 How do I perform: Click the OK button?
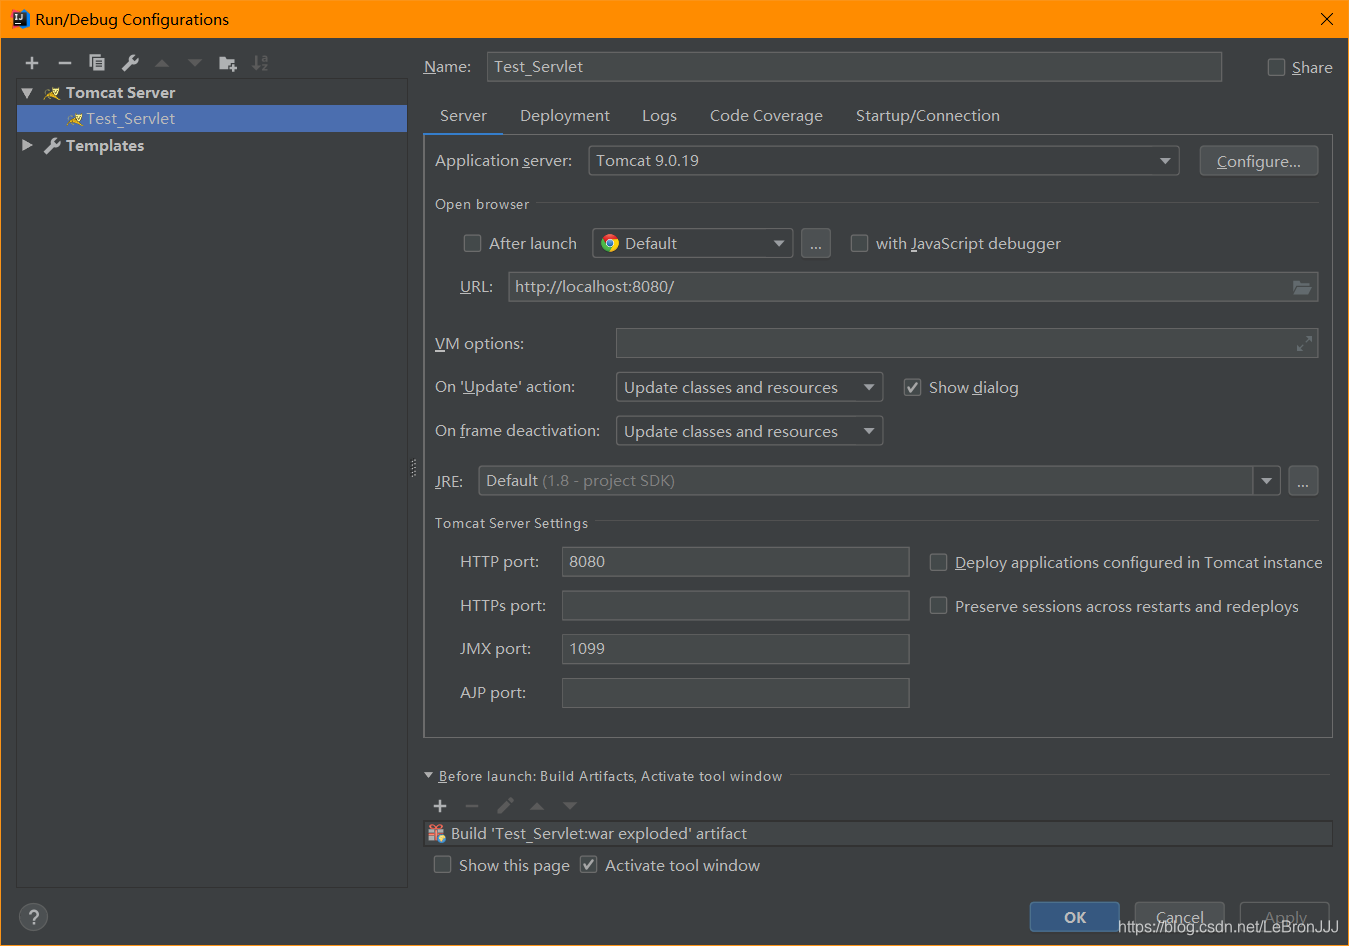1075,917
